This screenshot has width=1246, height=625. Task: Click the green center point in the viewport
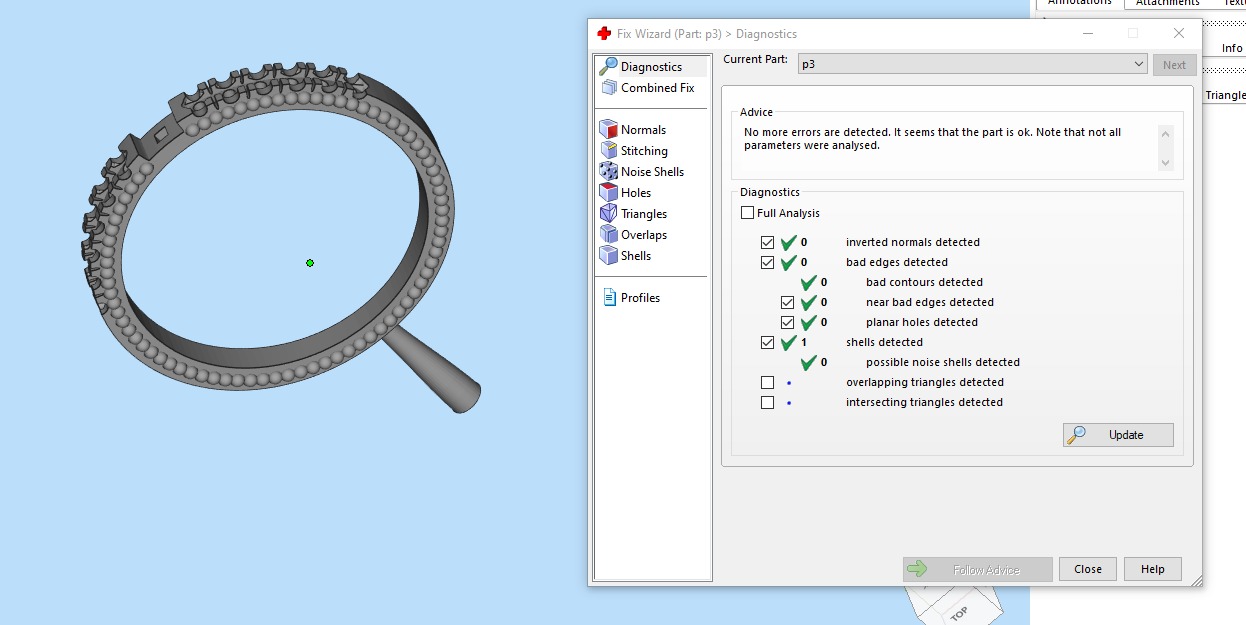click(310, 263)
